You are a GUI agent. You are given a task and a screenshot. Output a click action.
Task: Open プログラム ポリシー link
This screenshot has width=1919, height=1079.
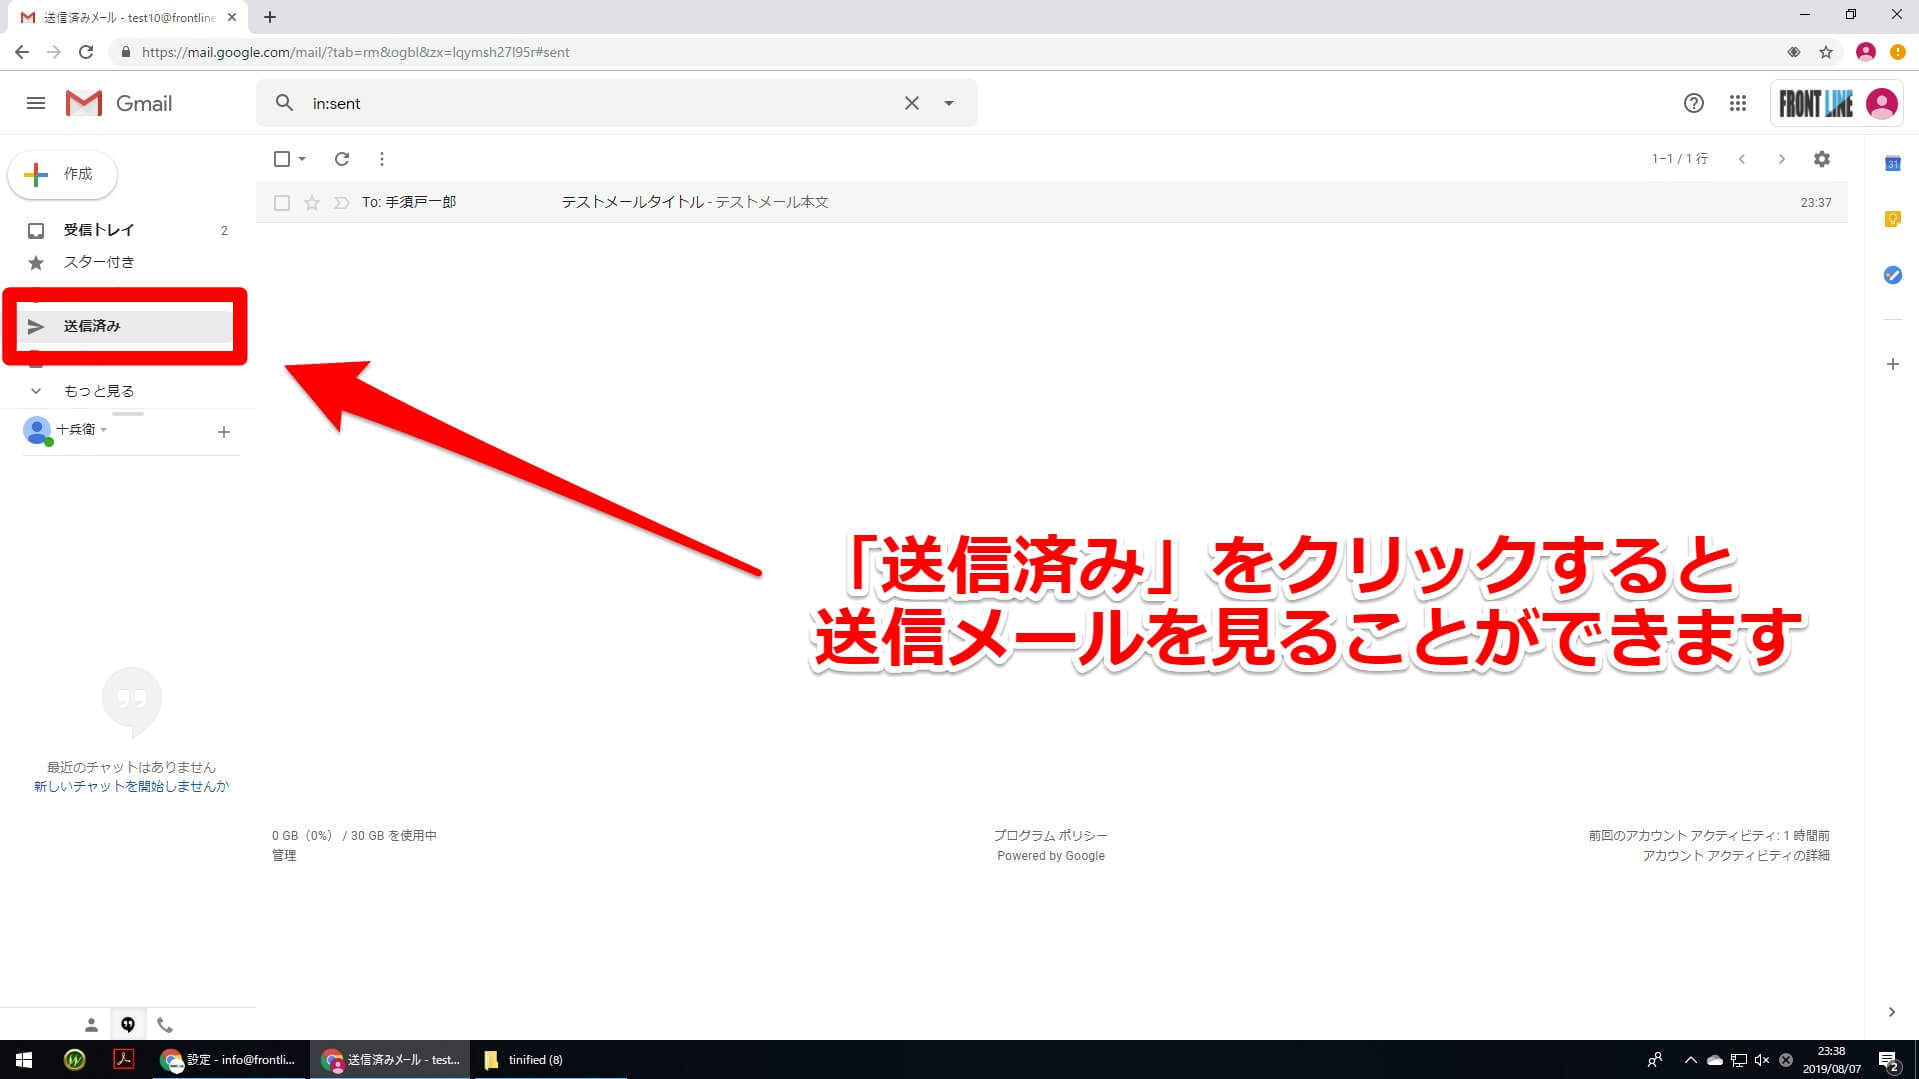pos(1050,835)
